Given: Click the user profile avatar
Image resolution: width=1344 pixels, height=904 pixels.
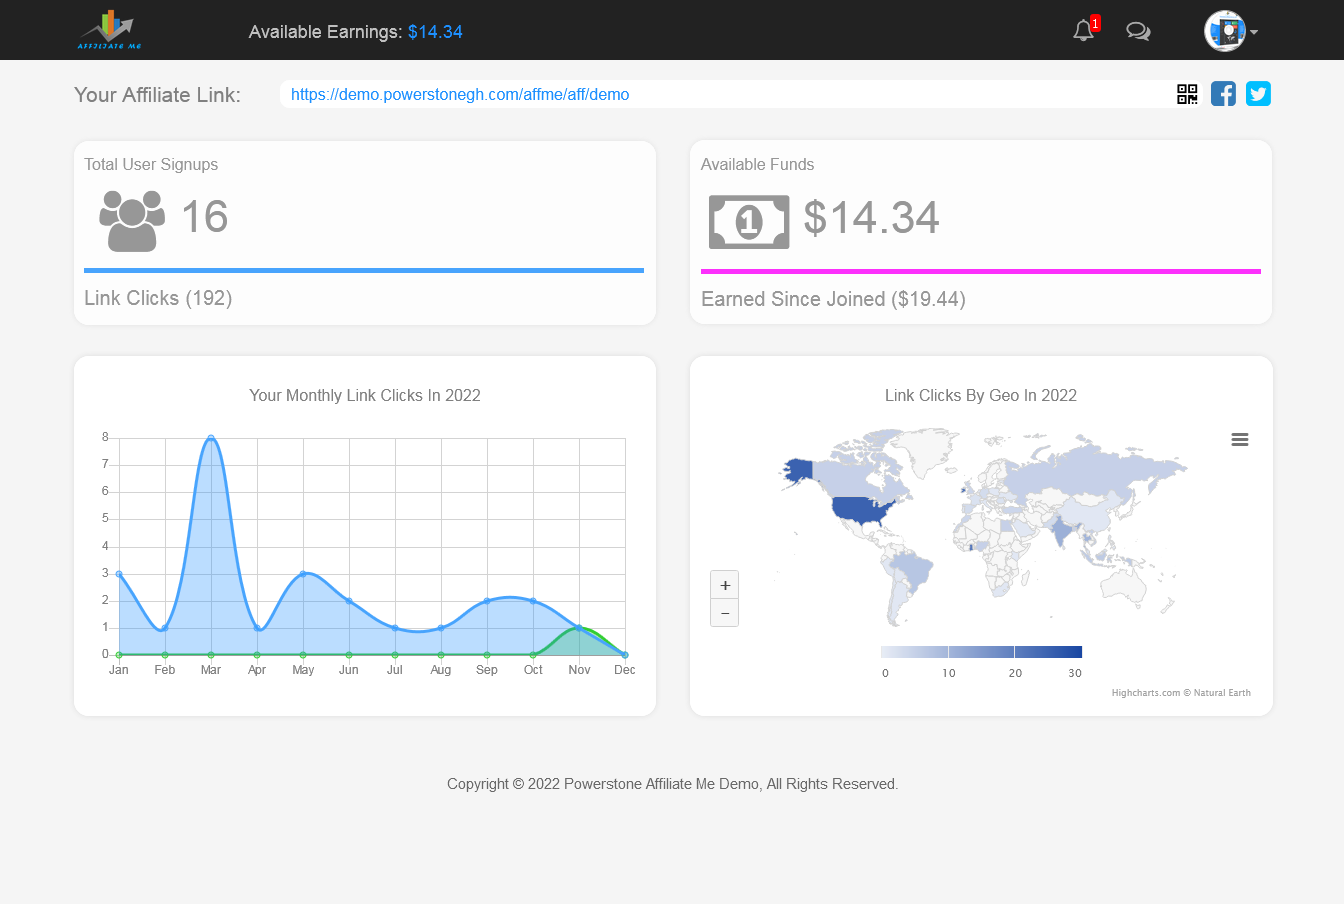Looking at the screenshot, I should tap(1225, 31).
